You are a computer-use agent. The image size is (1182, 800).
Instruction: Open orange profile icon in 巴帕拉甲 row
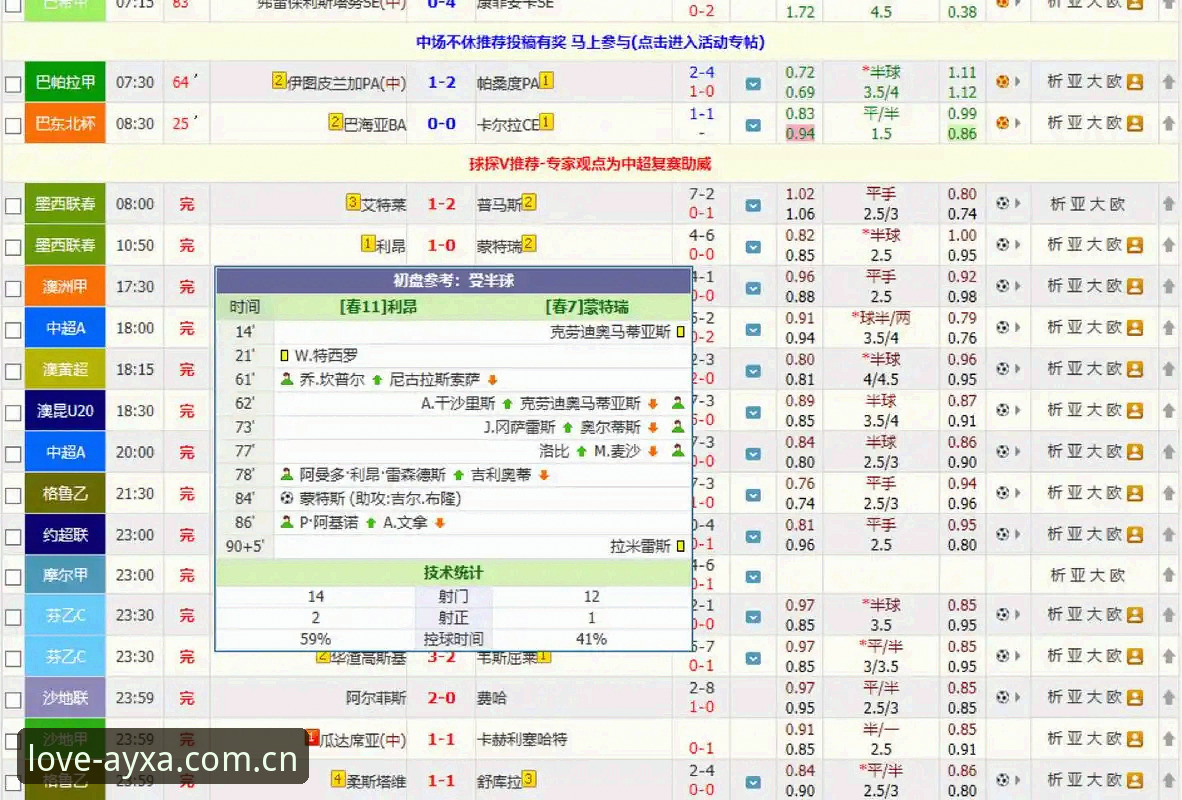[x=1135, y=82]
